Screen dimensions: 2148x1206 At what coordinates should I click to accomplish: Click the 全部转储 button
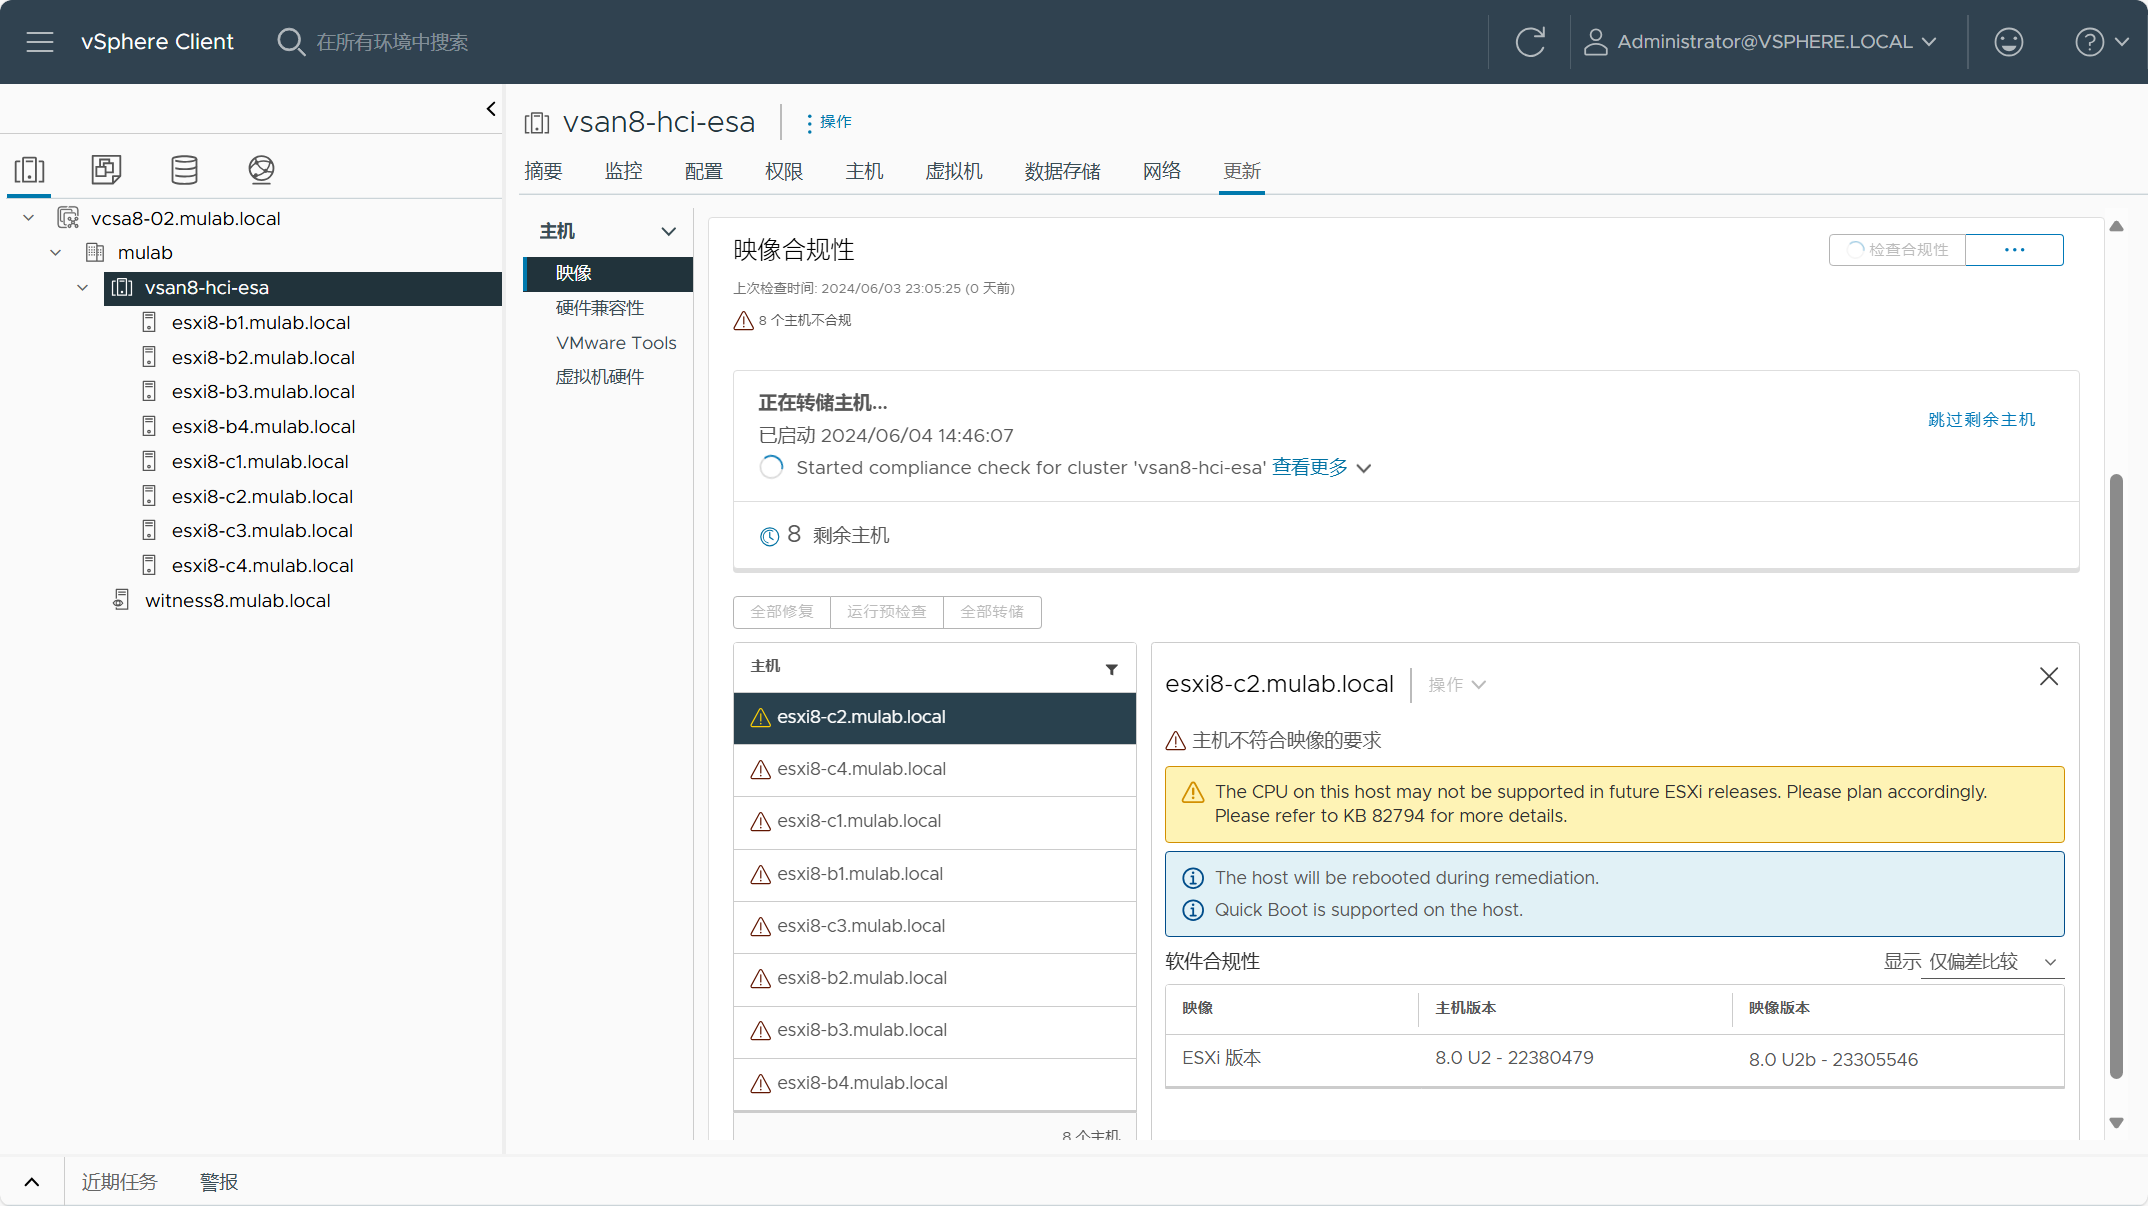tap(992, 612)
